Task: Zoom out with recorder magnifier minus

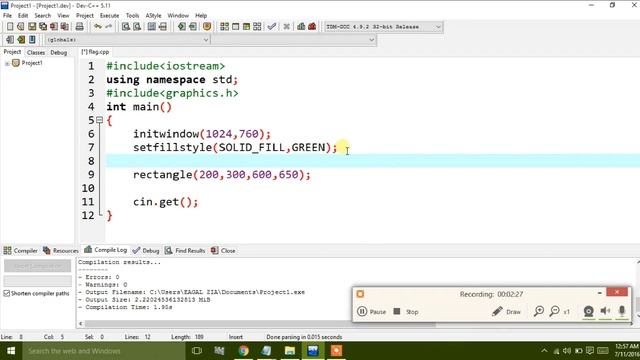Action: click(554, 311)
